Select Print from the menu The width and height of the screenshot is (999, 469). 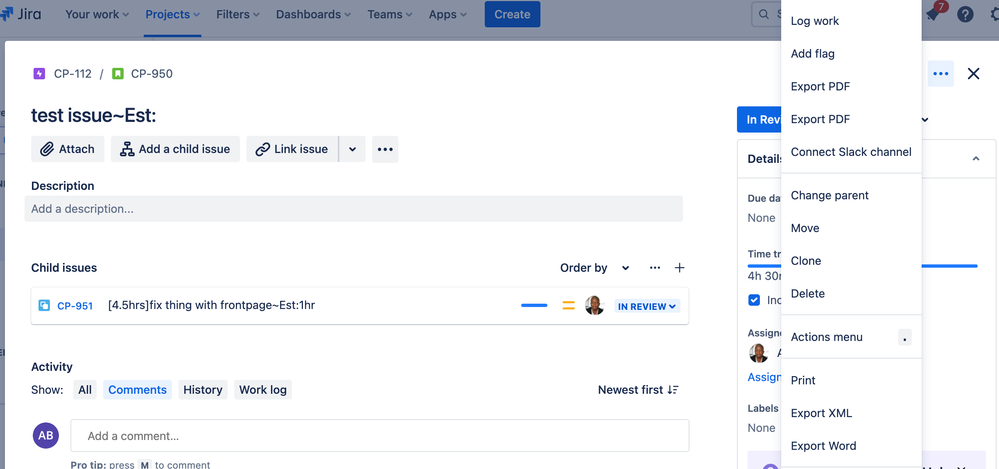[x=851, y=380]
